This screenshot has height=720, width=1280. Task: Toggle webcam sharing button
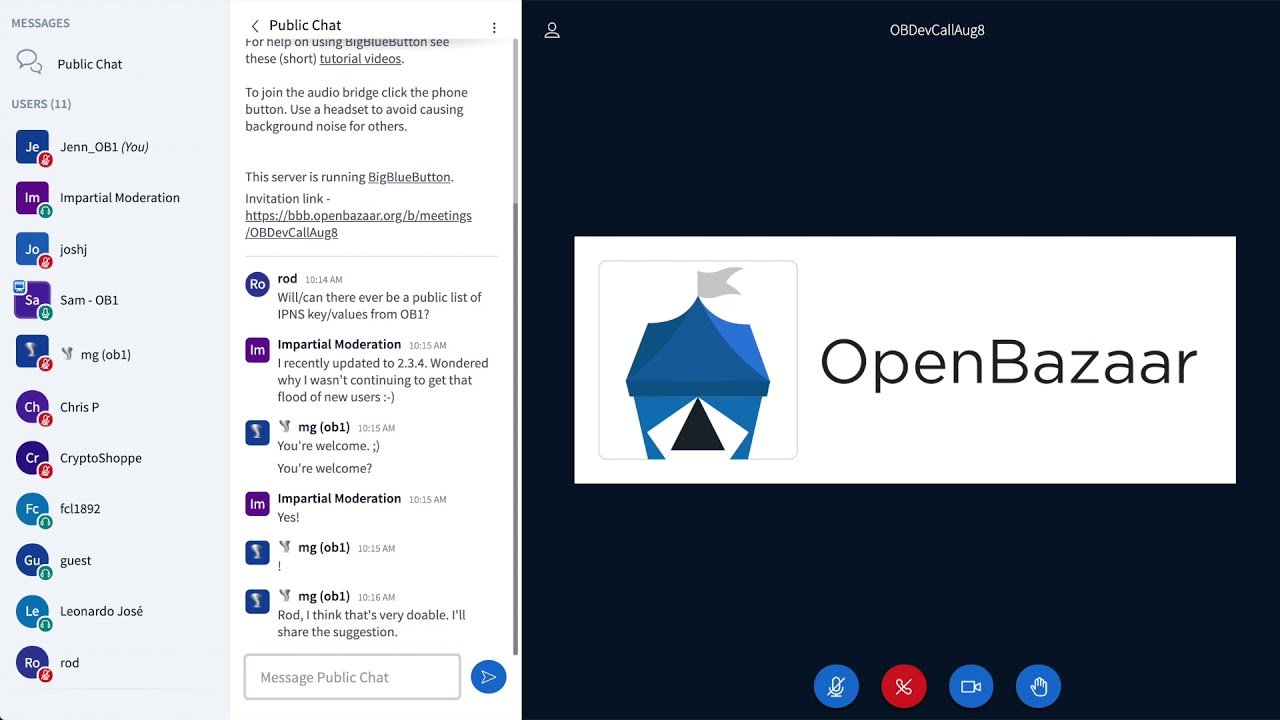coord(971,687)
